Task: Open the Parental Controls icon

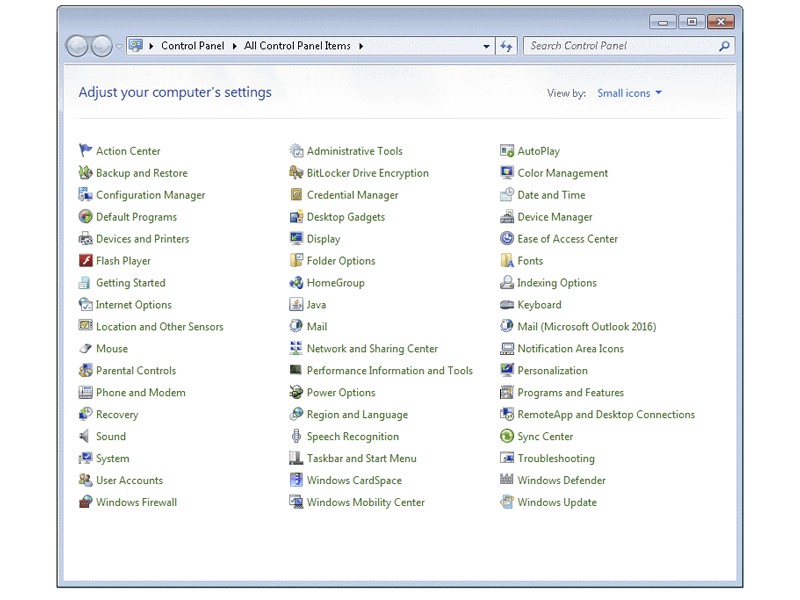Action: [85, 370]
